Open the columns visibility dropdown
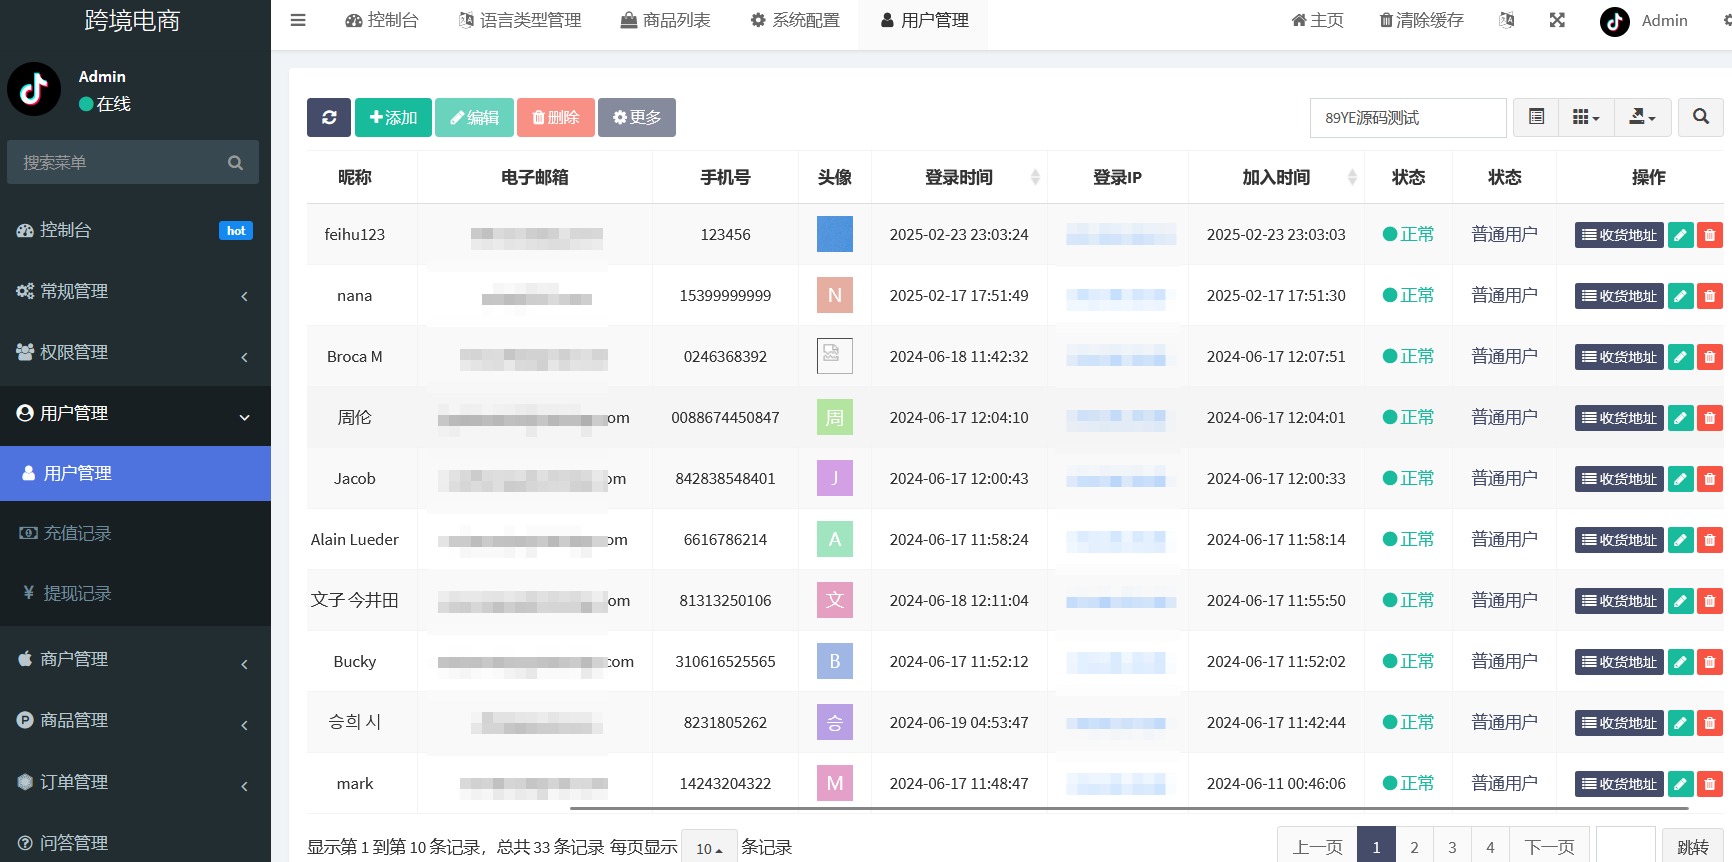 pos(1585,117)
